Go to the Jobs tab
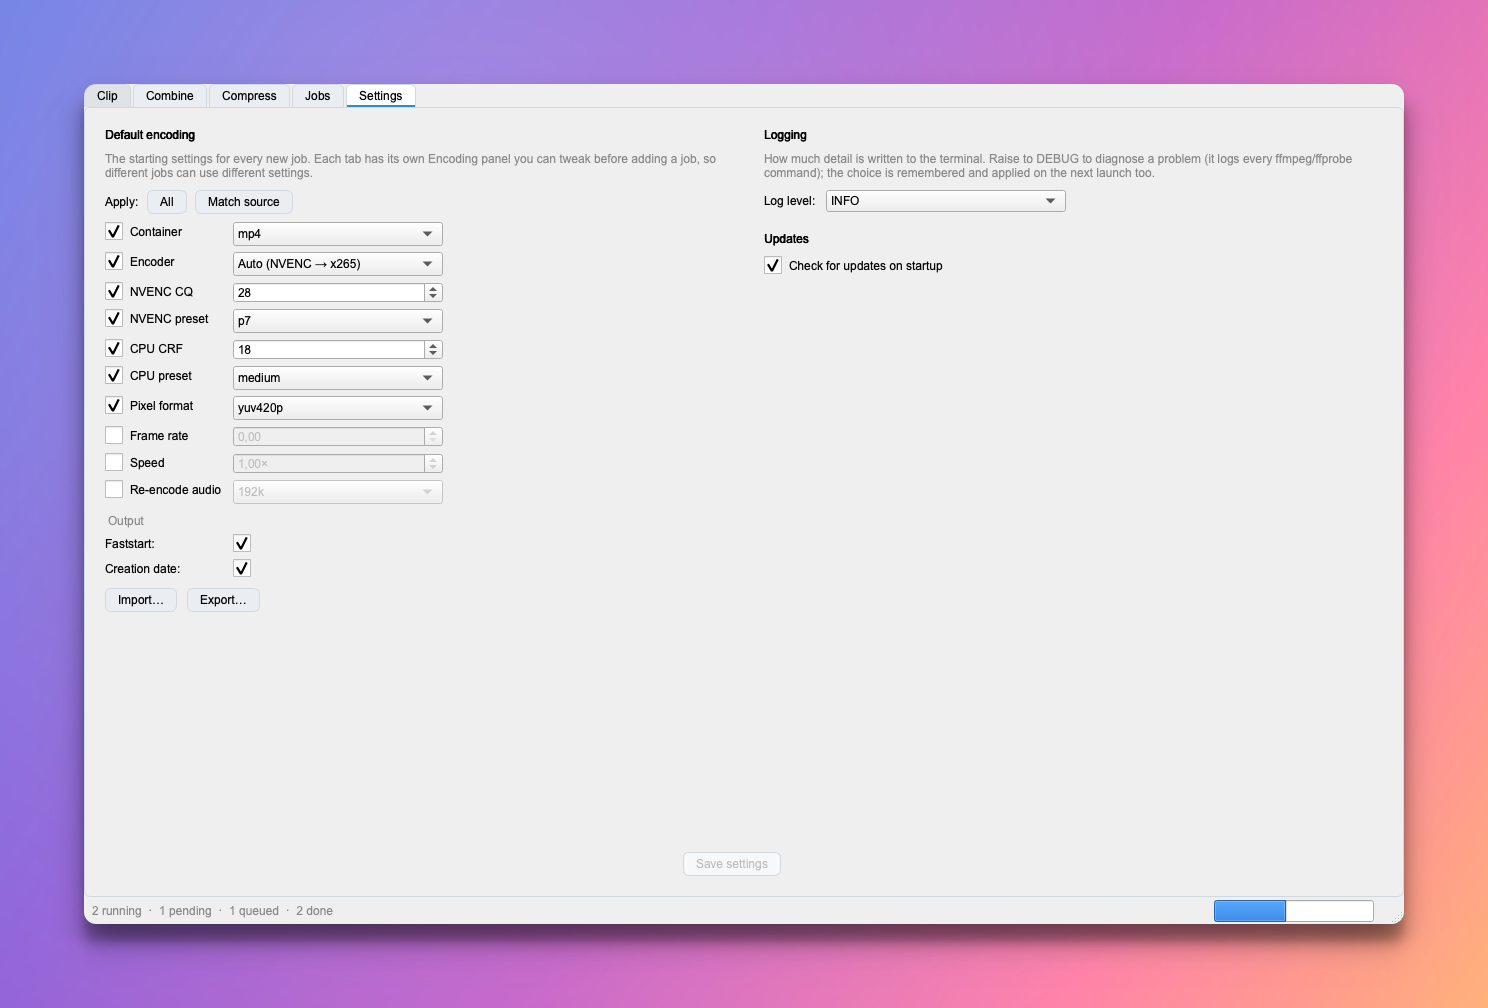This screenshot has width=1488, height=1008. click(317, 96)
